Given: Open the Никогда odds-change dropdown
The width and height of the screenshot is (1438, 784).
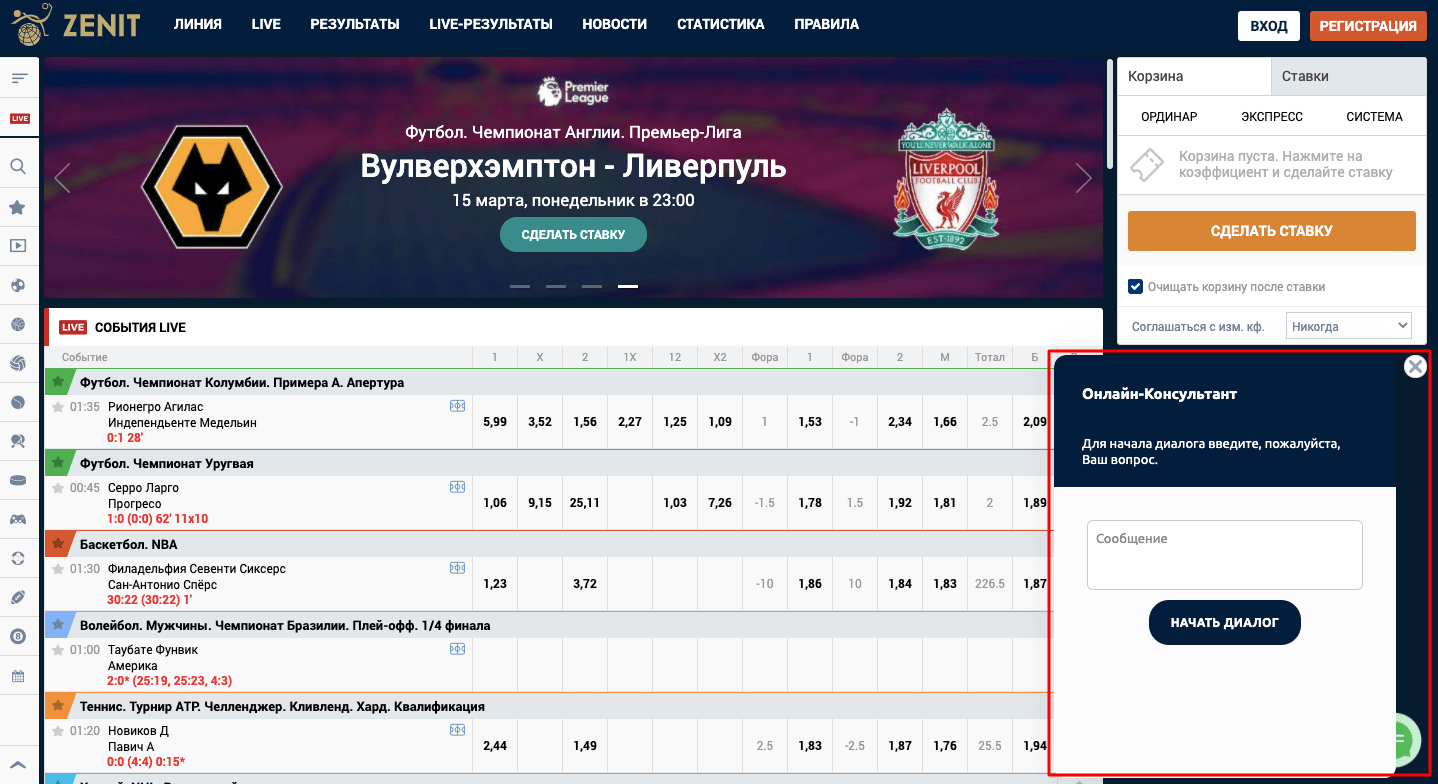Looking at the screenshot, I should (x=1348, y=326).
